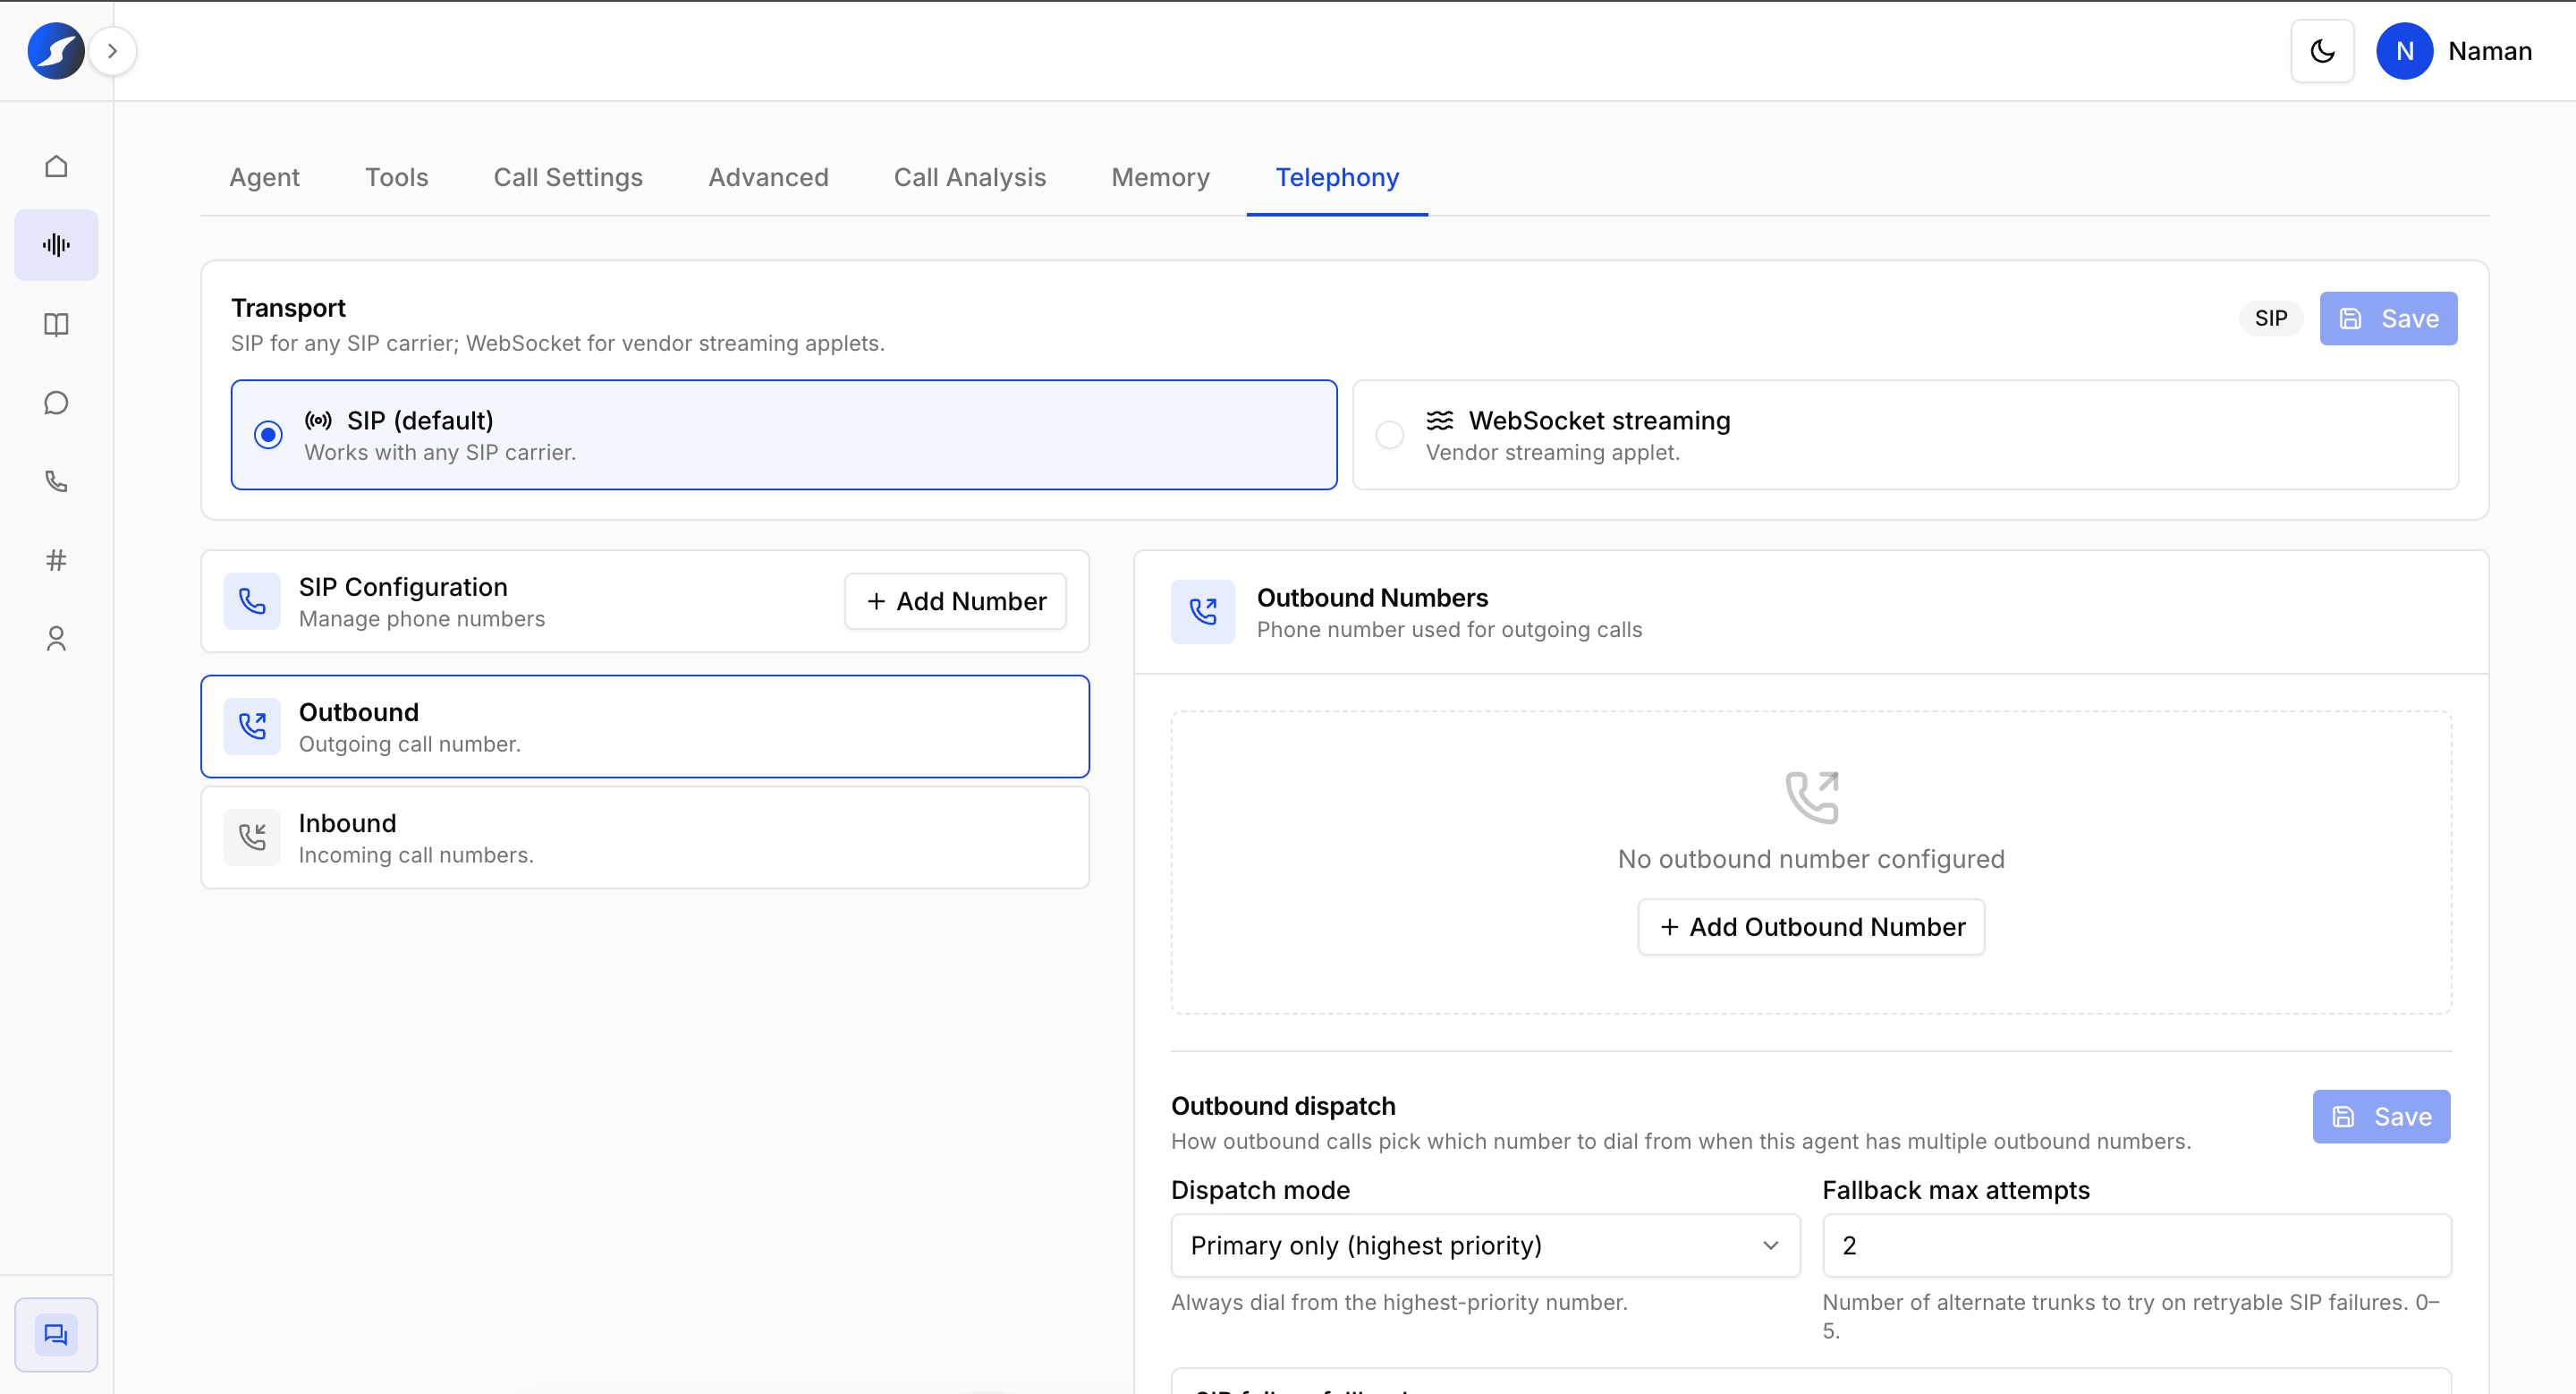Open the chat bubble sidebar icon
This screenshot has width=2576, height=1394.
coord(56,403)
